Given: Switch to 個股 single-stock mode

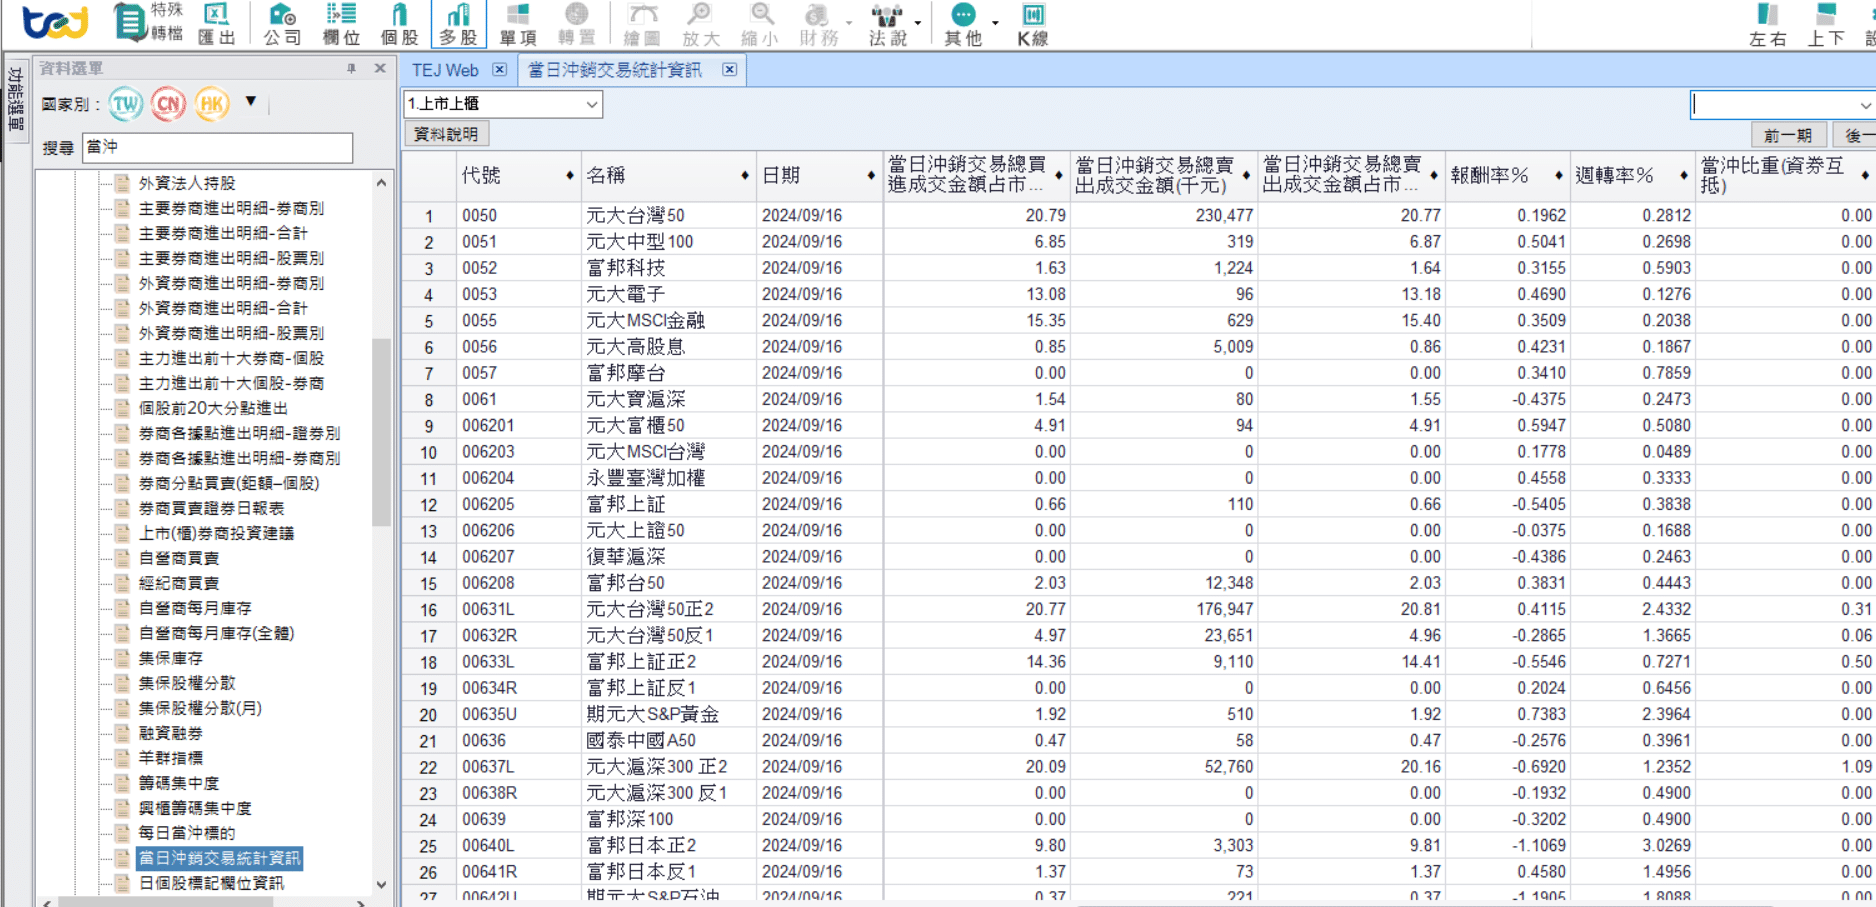Looking at the screenshot, I should pos(399,24).
